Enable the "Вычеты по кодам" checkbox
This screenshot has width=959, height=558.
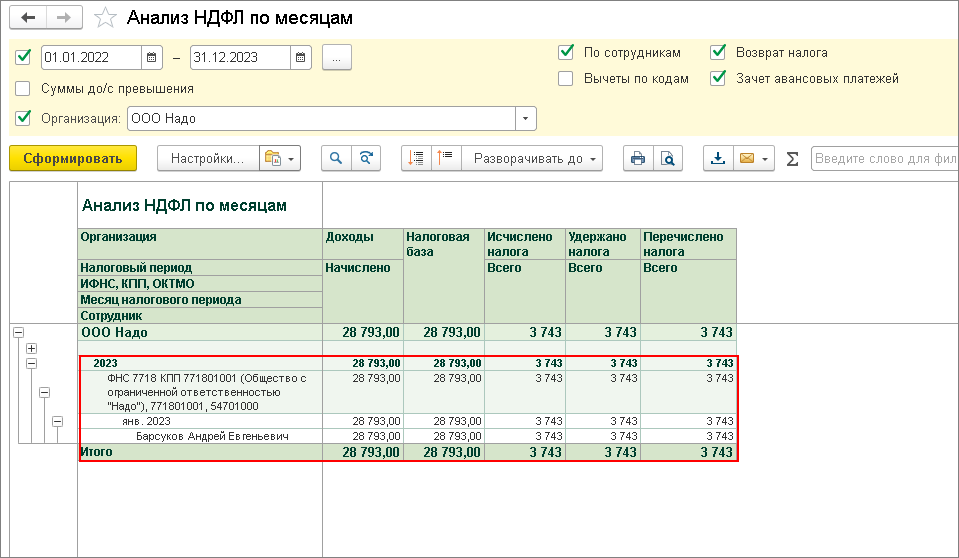pos(566,78)
